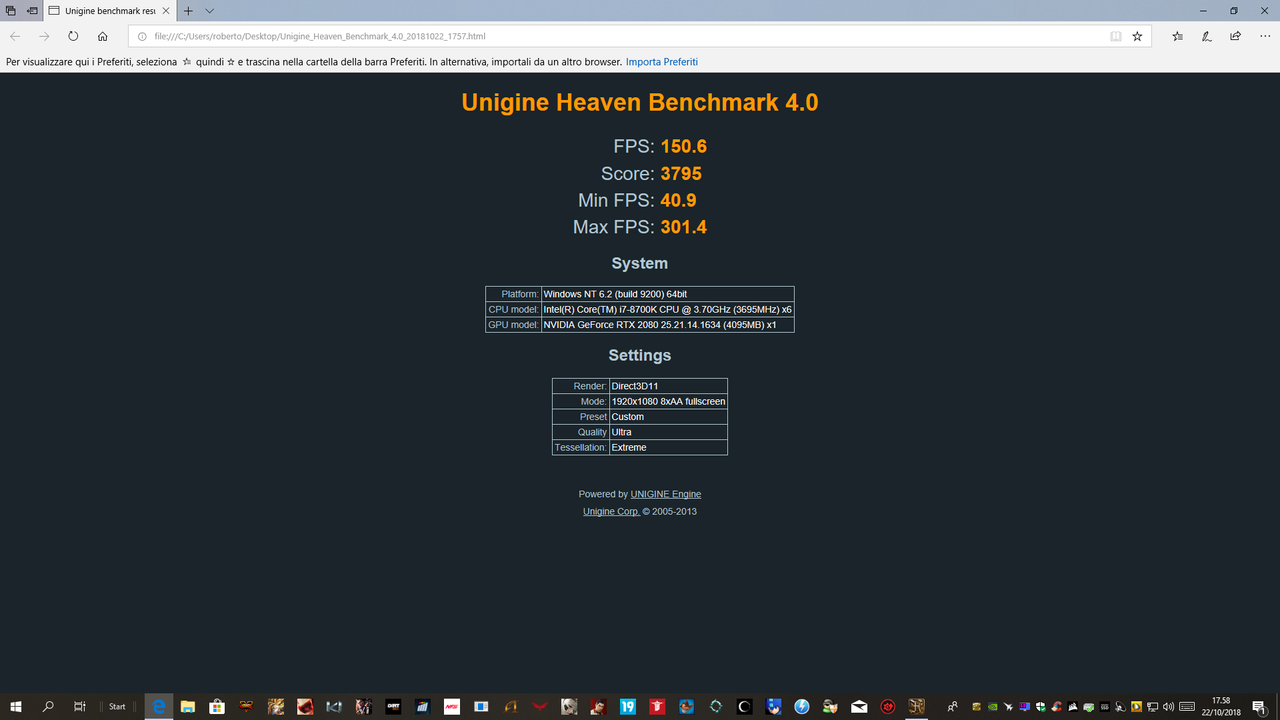Click the Settings heading
The image size is (1280, 720).
click(x=640, y=355)
